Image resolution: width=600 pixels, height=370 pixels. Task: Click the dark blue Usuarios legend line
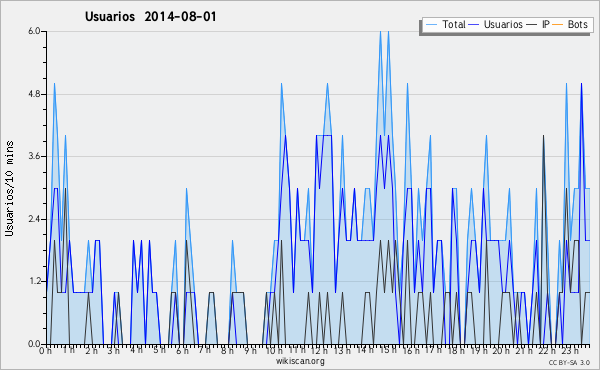(474, 25)
